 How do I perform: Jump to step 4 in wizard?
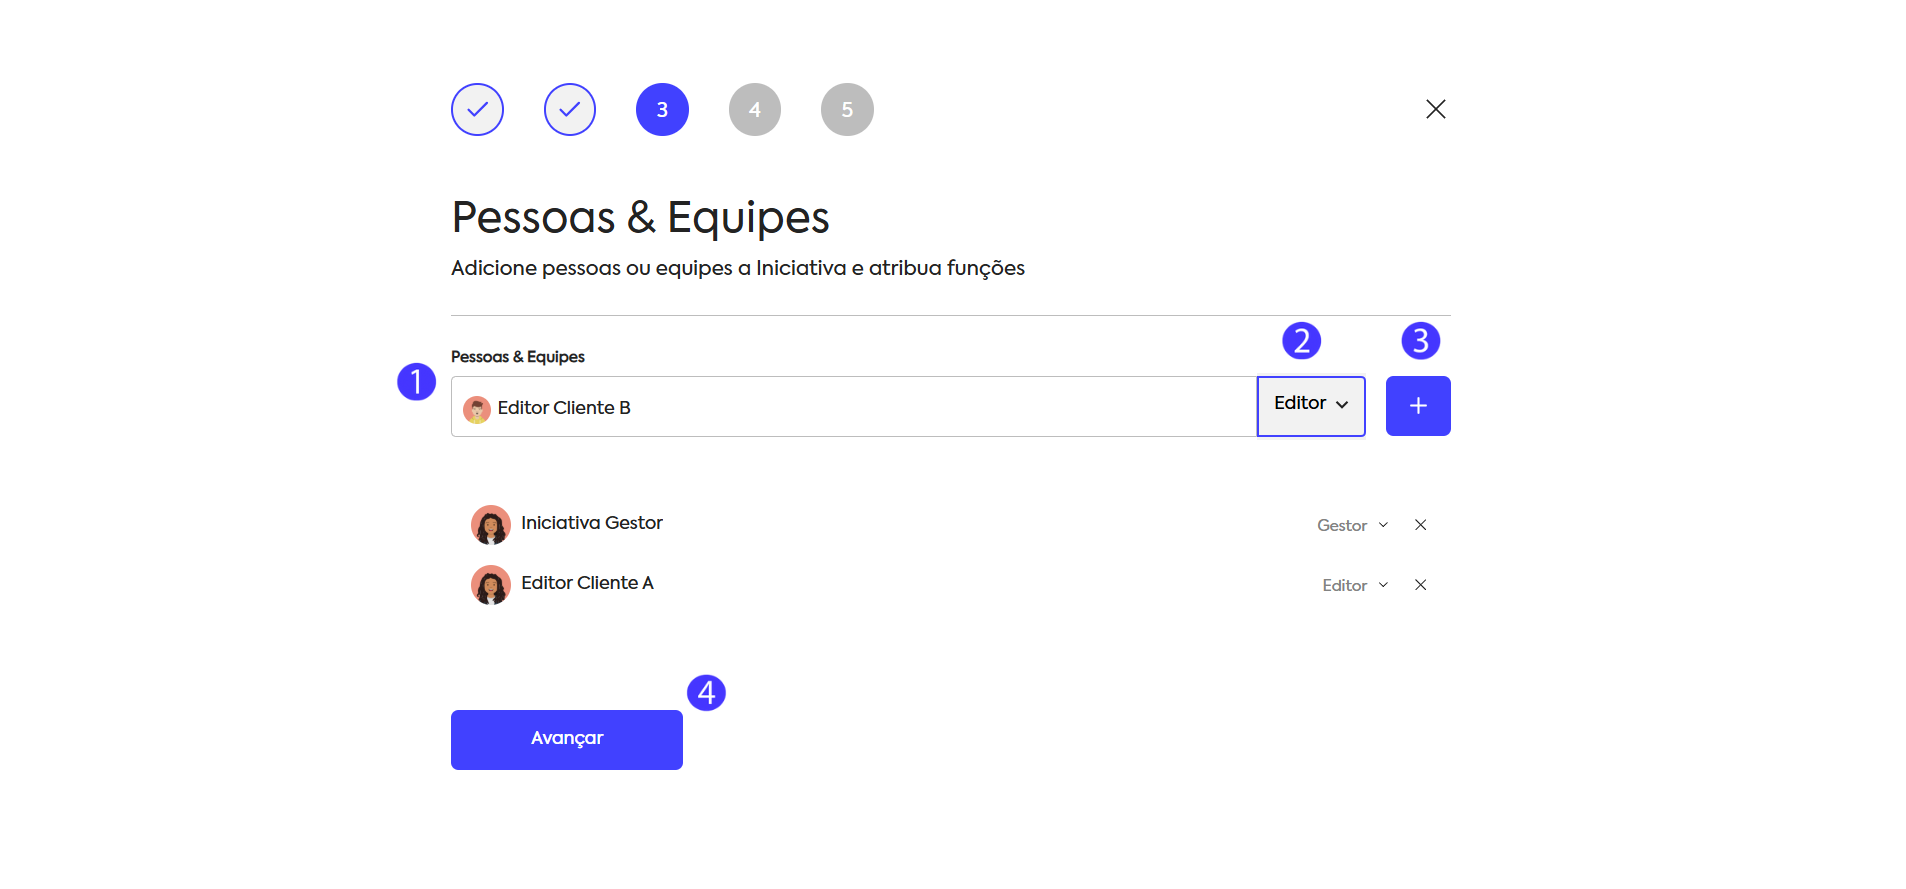[x=755, y=109]
